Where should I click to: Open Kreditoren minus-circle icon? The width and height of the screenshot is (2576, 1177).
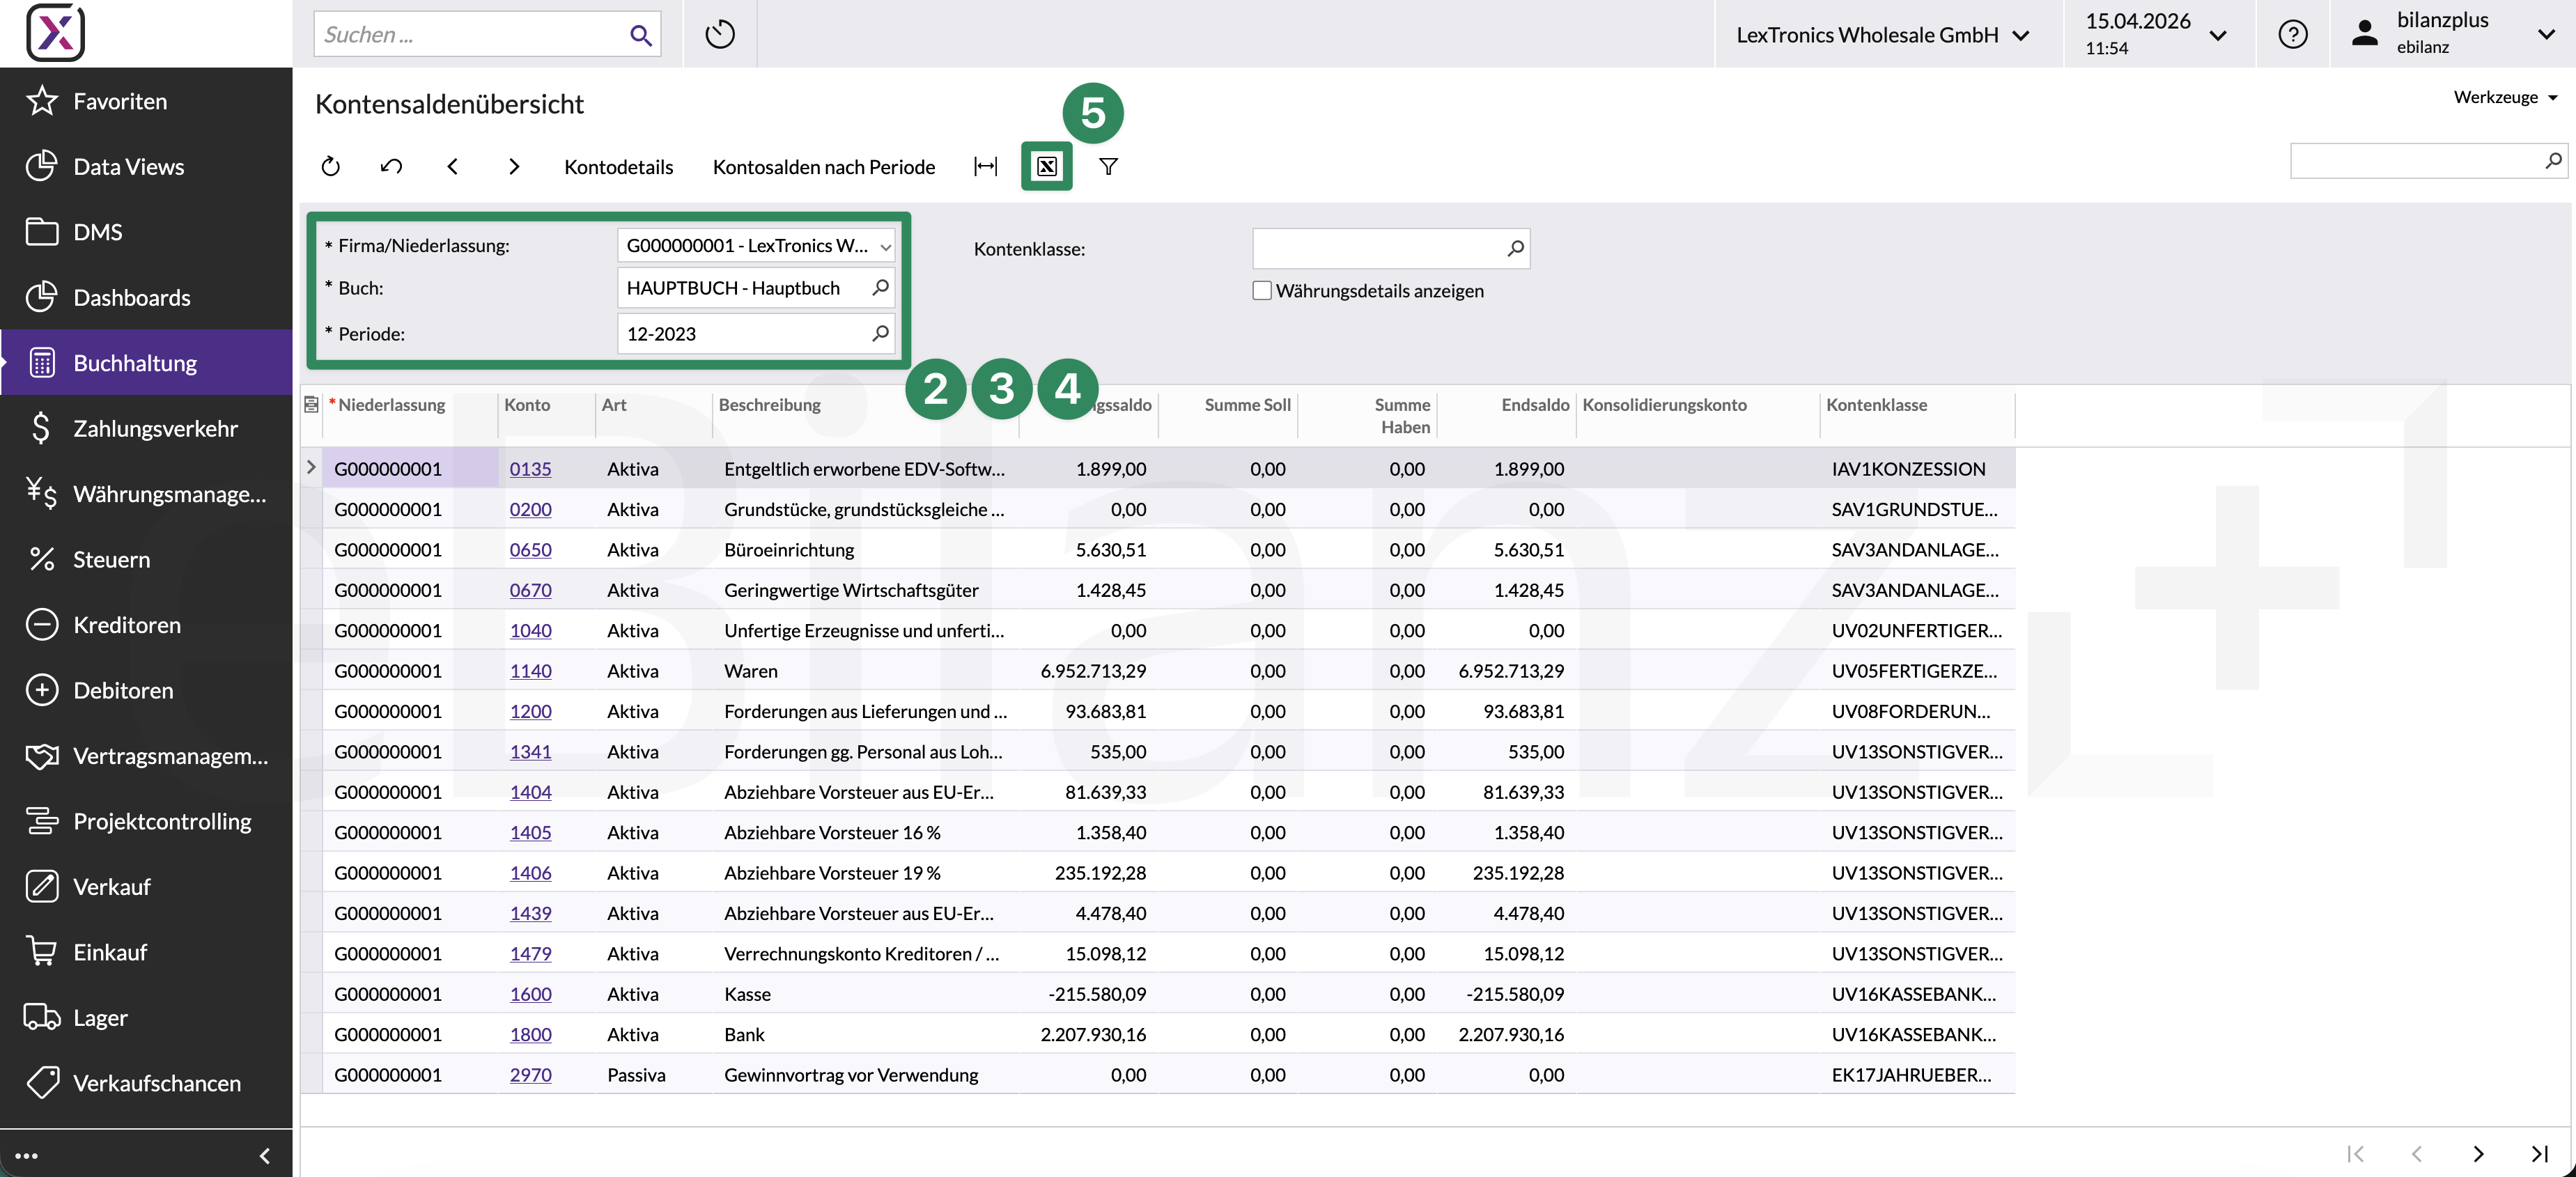[x=42, y=625]
